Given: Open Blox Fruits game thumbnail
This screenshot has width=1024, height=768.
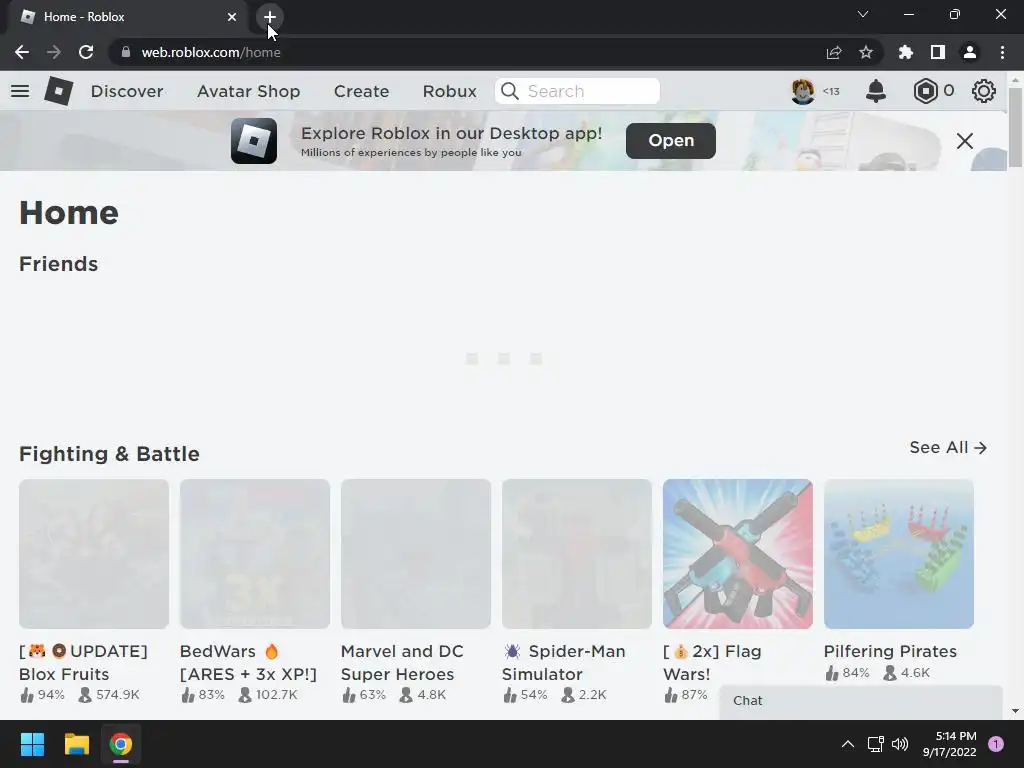Looking at the screenshot, I should click(x=93, y=554).
